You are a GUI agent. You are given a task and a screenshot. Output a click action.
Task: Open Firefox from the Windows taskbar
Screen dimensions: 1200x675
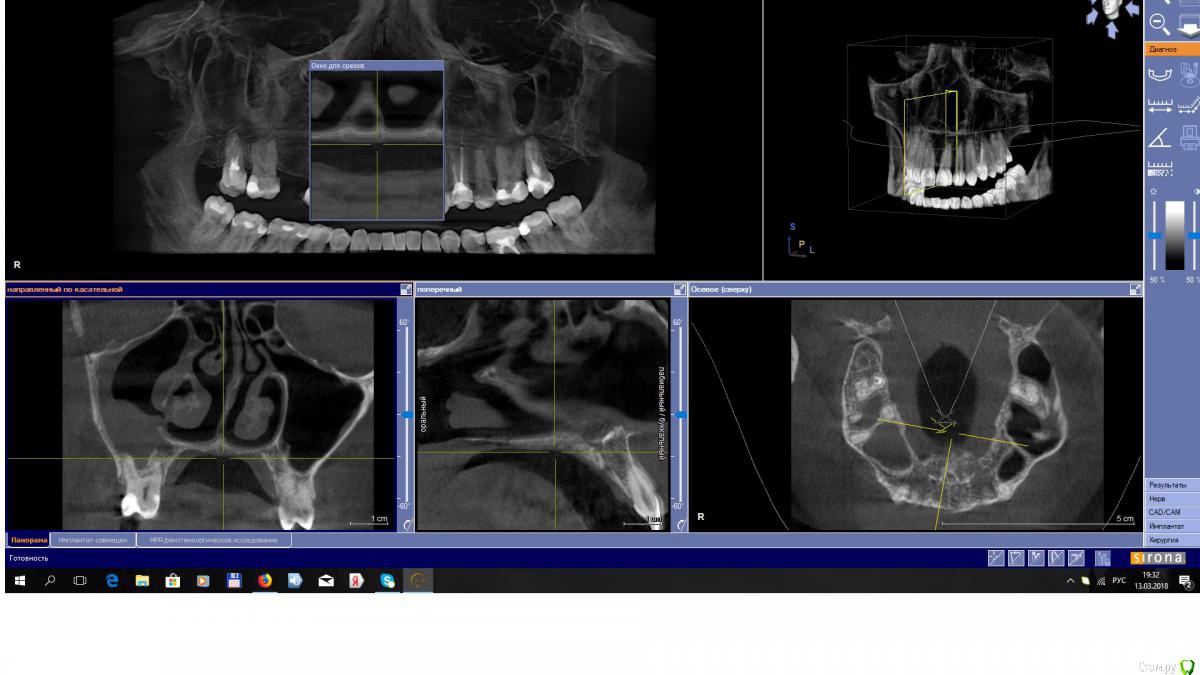264,580
